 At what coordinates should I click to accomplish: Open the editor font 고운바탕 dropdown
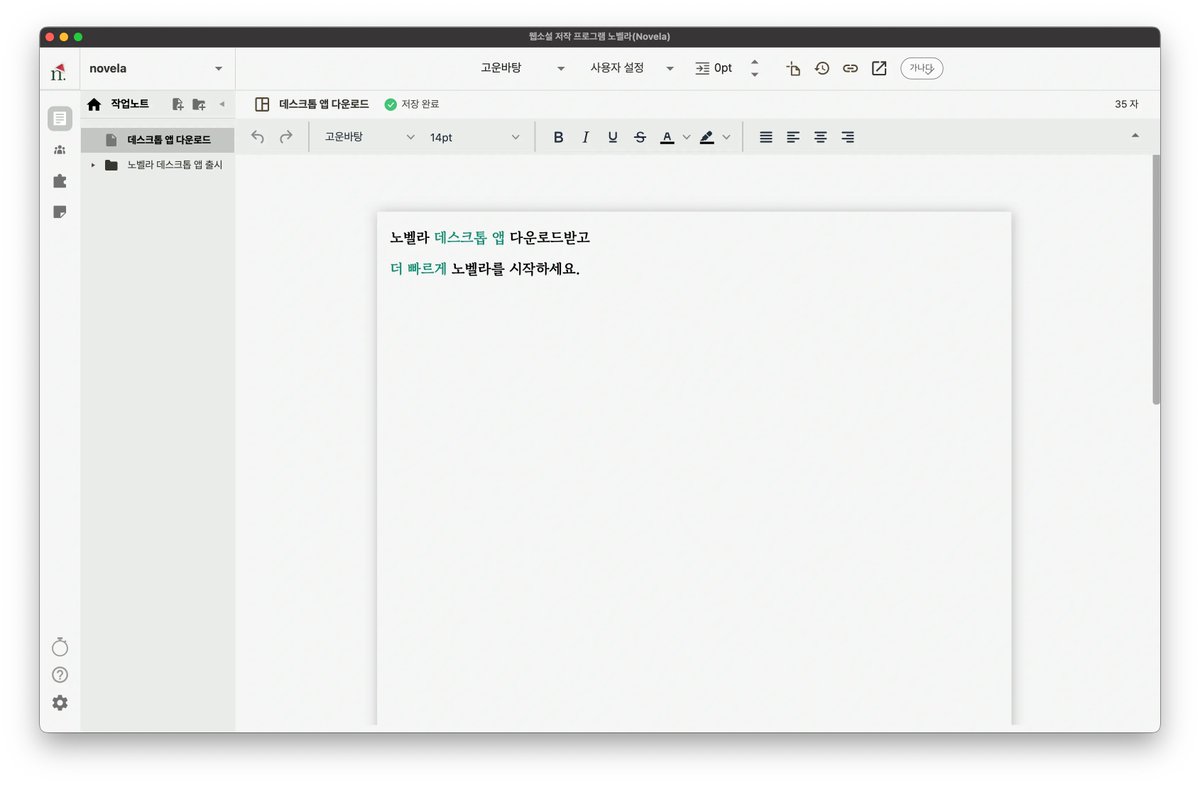coord(369,137)
